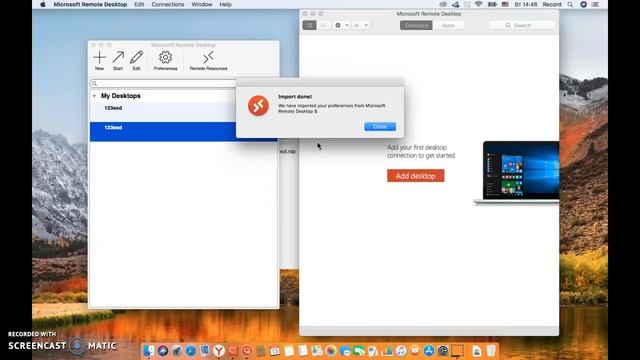The image size is (640, 360).
Task: Click the settings gear in the new window toolbar
Action: pyautogui.click(x=338, y=25)
